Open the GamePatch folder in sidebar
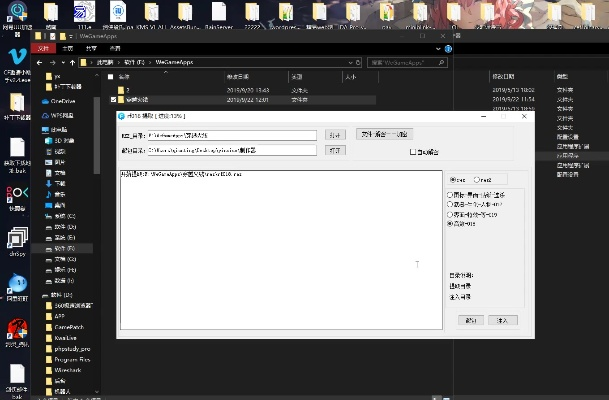609x400 pixels. (69, 326)
